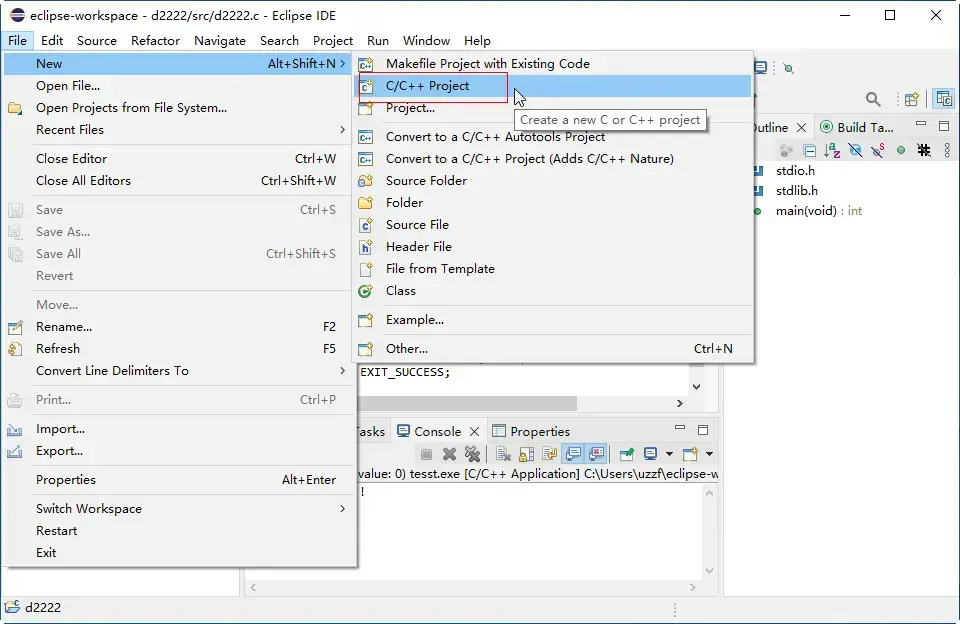Select Source Folder in New submenu
Image resolution: width=960 pixels, height=624 pixels.
tap(554, 181)
